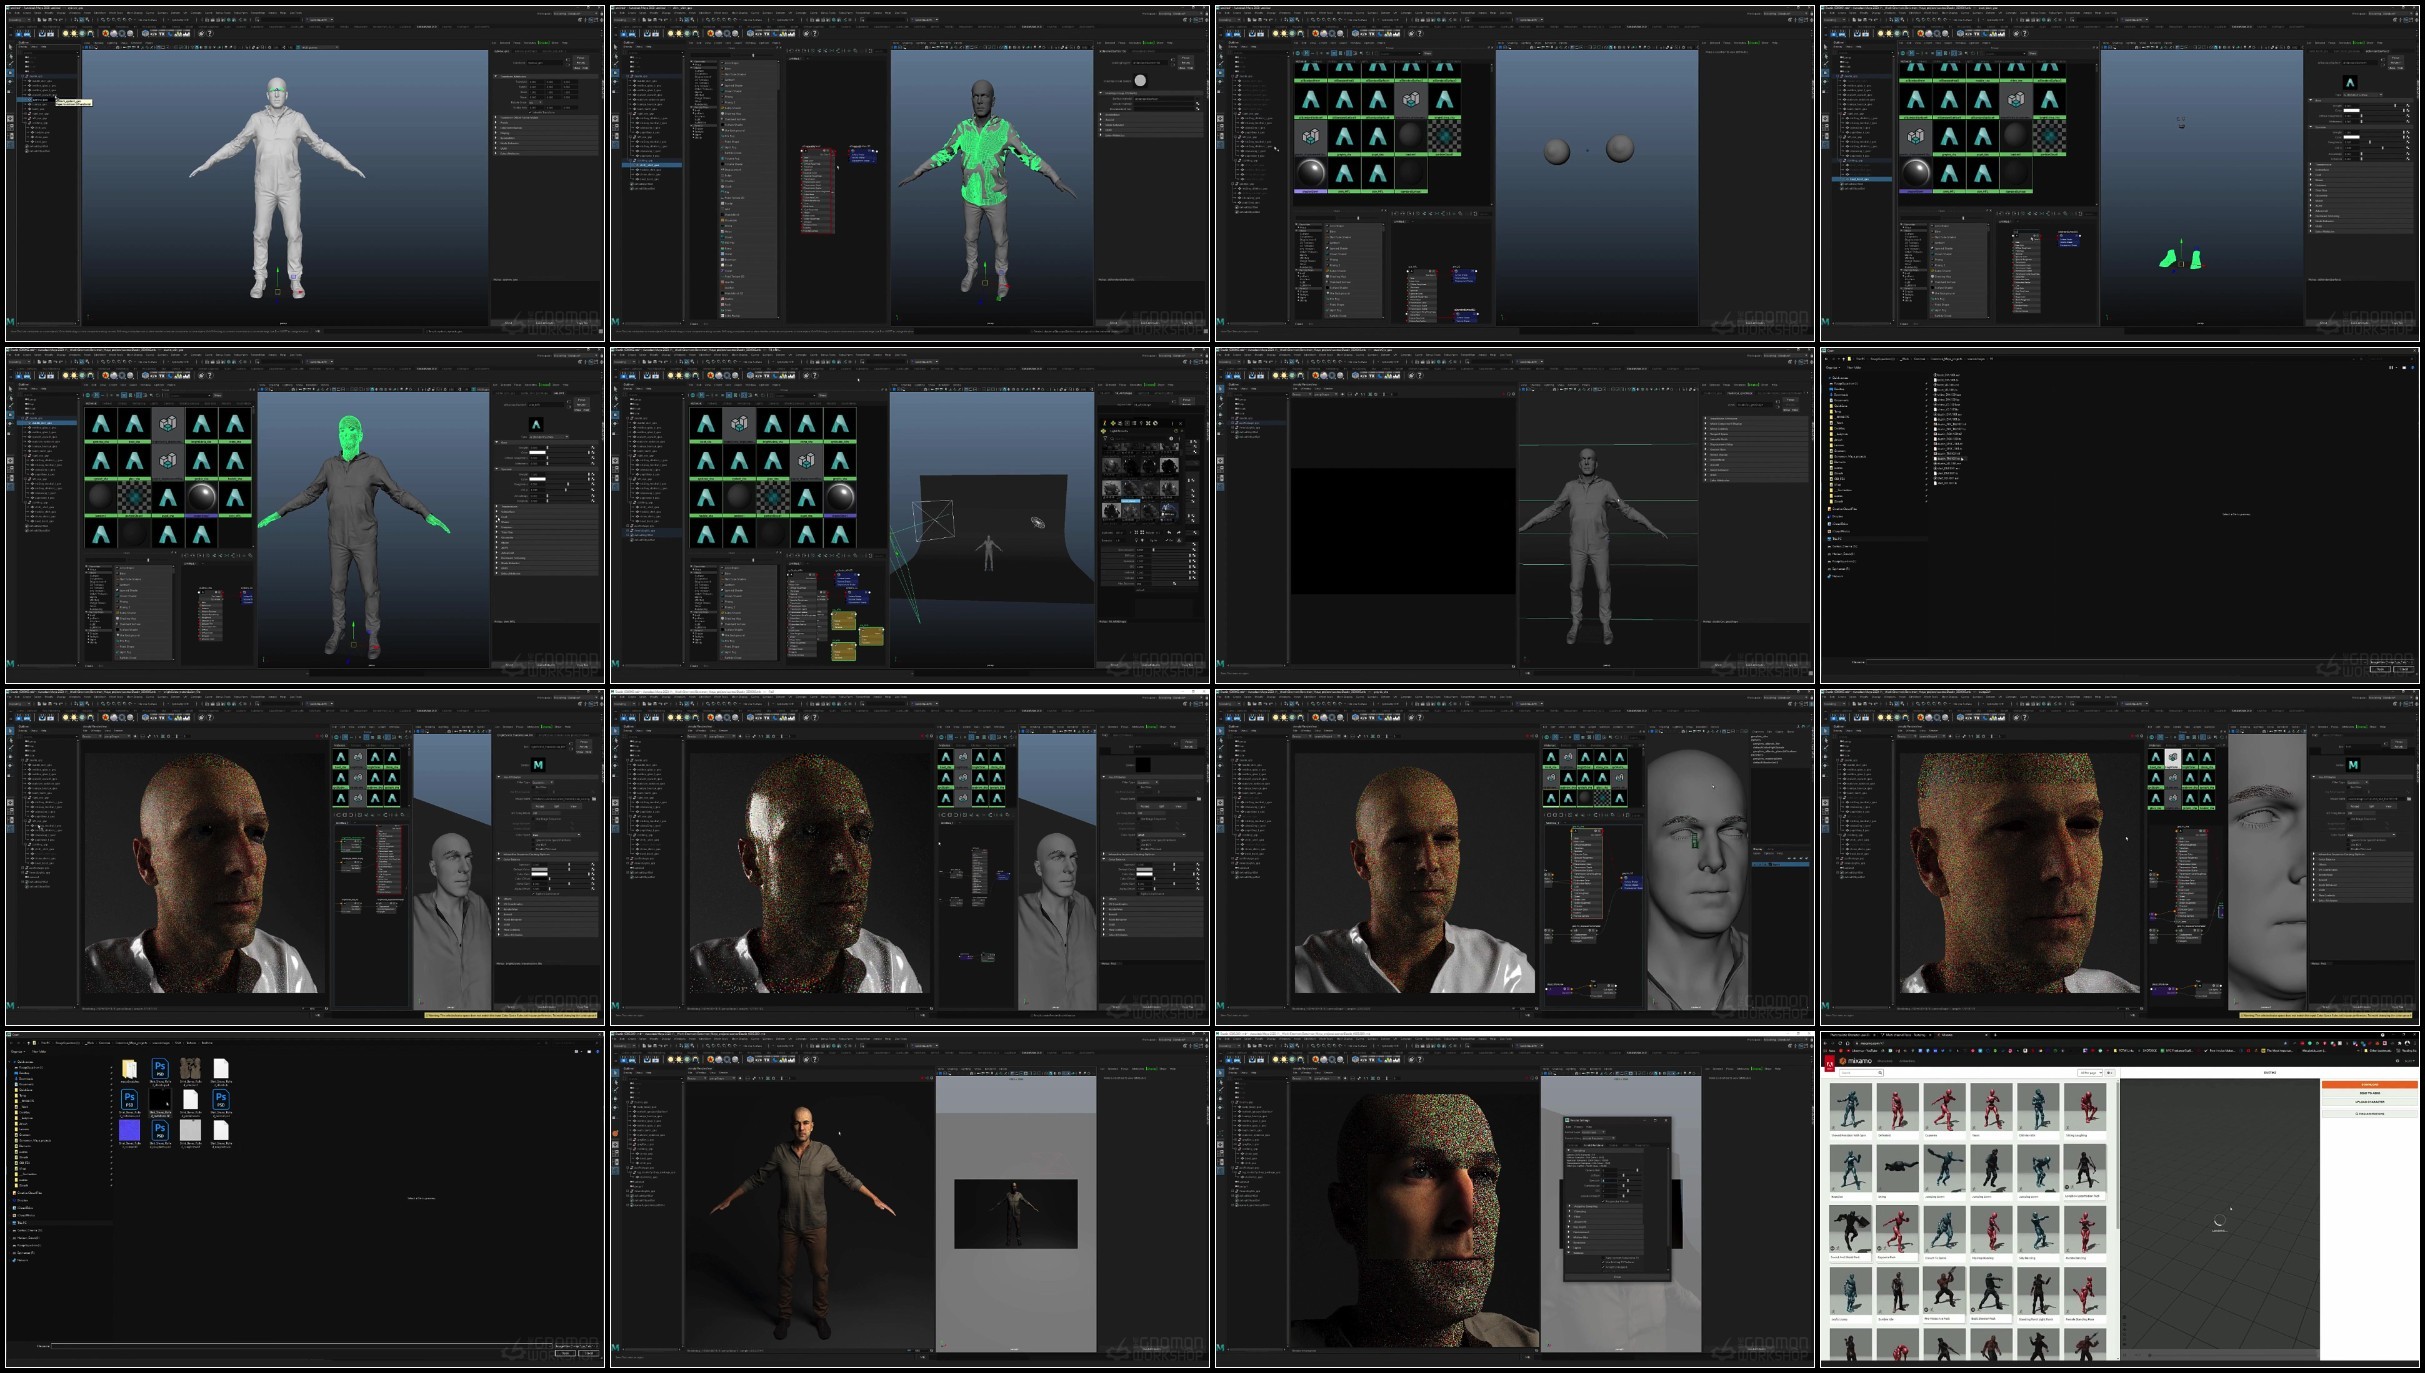
Task: Click the red Adobe logo on Mixamo page
Action: (x=1830, y=1065)
